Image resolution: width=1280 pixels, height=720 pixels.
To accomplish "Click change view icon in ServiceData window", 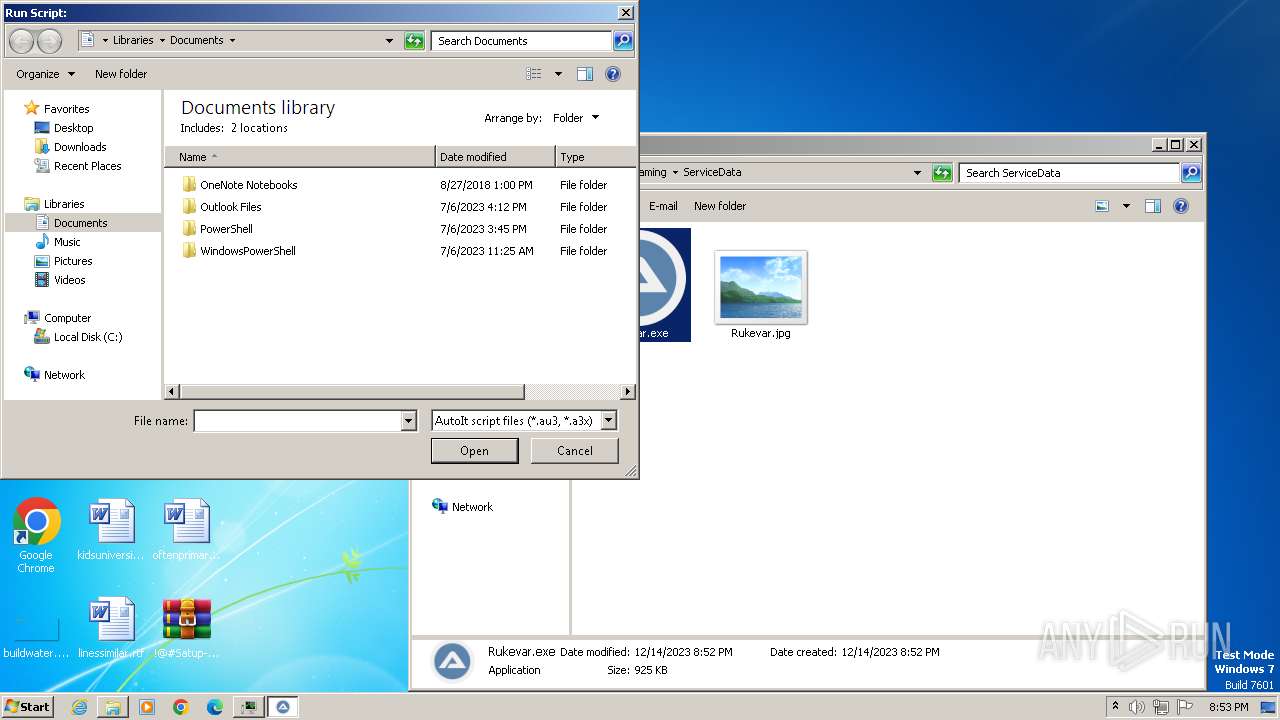I will (x=1102, y=206).
